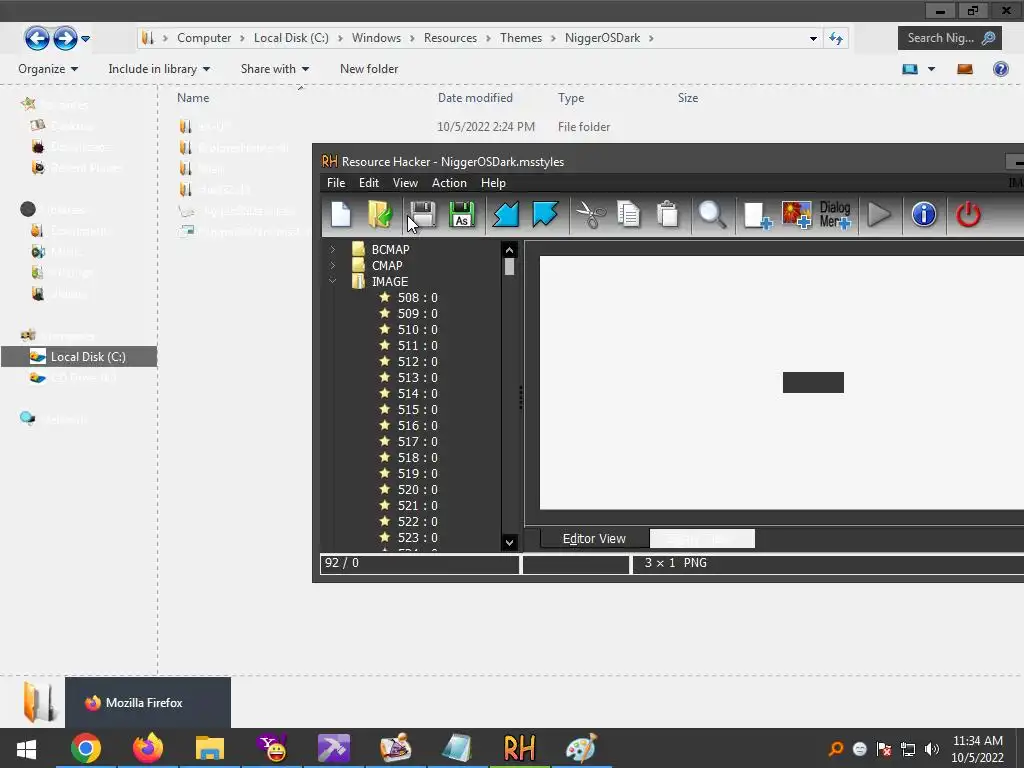Screen dimensions: 1024x768
Task: Sort by the Date modified column header
Action: (475, 98)
